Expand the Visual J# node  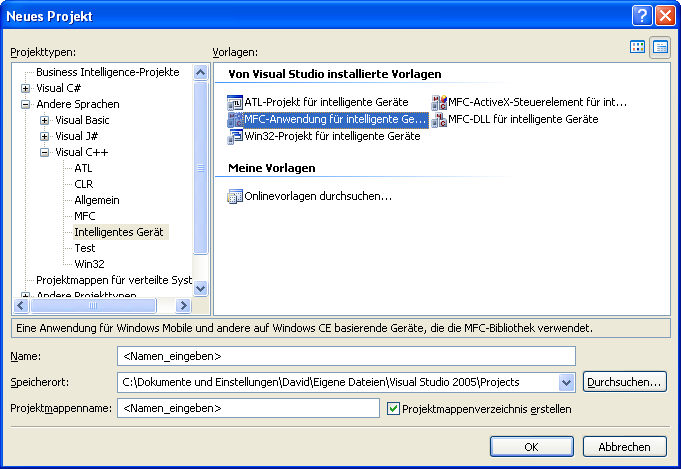[x=44, y=136]
